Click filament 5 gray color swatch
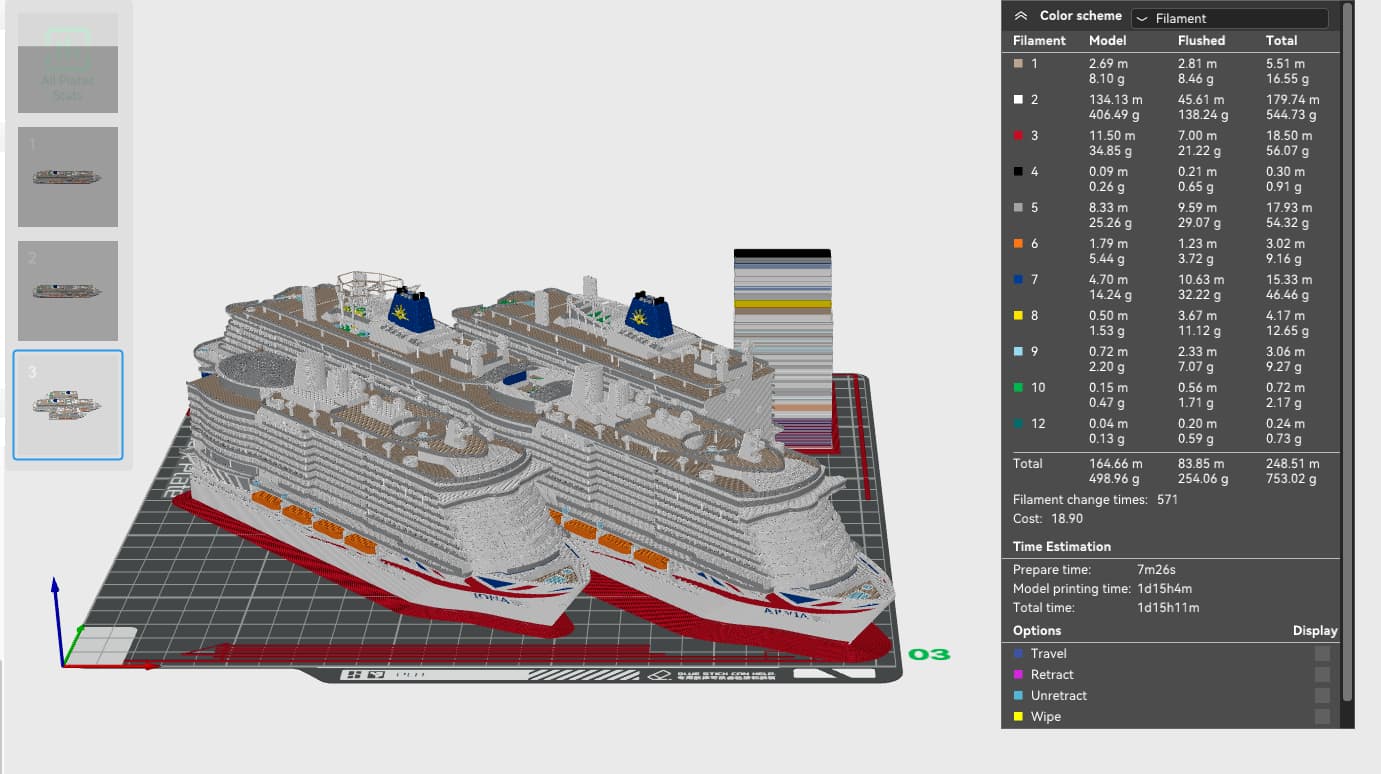This screenshot has width=1381, height=774. 1018,207
